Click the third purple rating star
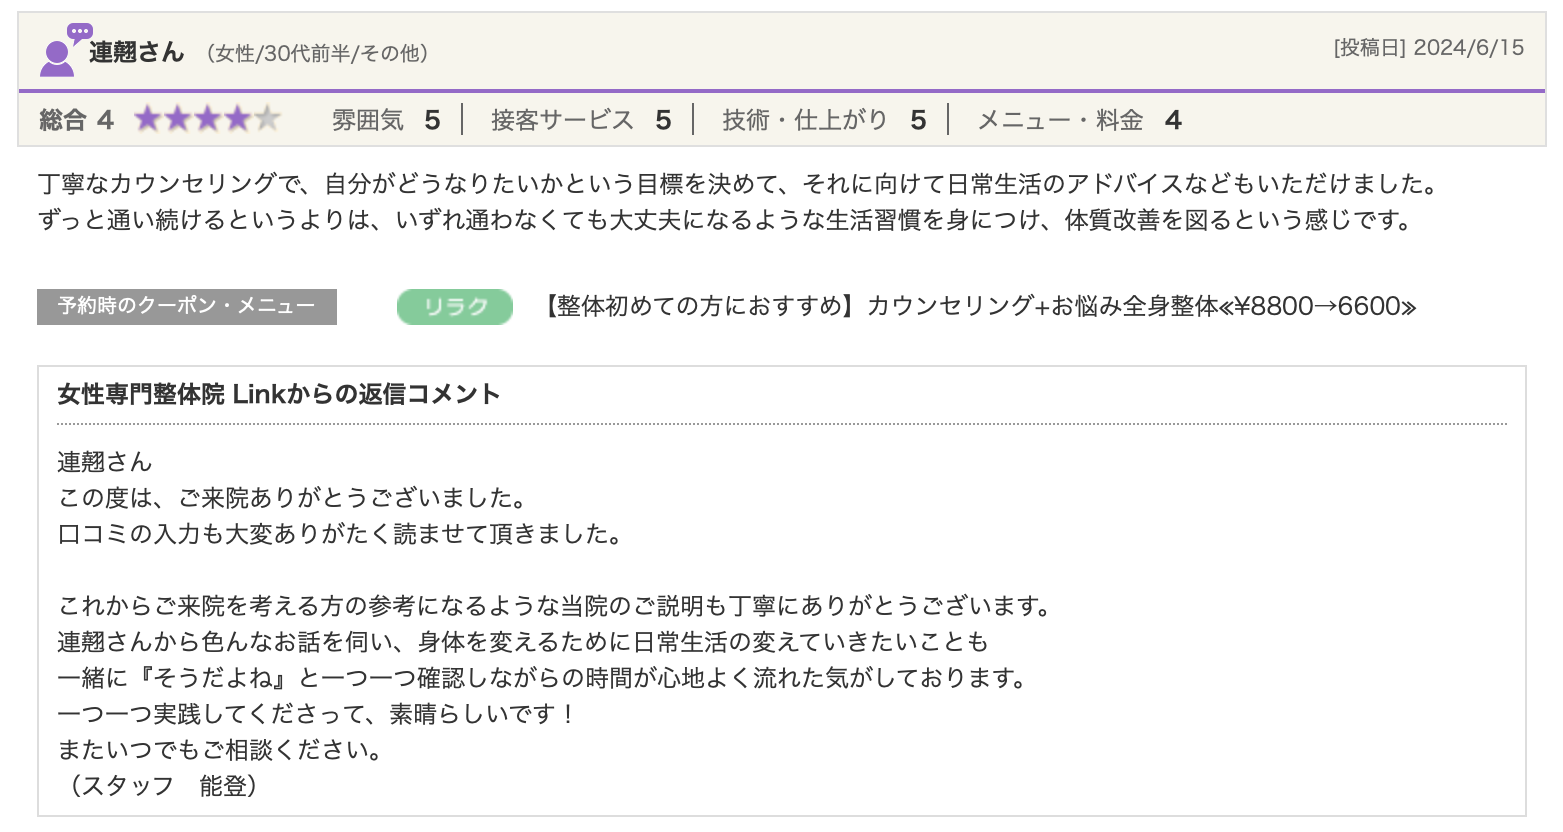Image resolution: width=1563 pixels, height=832 pixels. [x=208, y=120]
